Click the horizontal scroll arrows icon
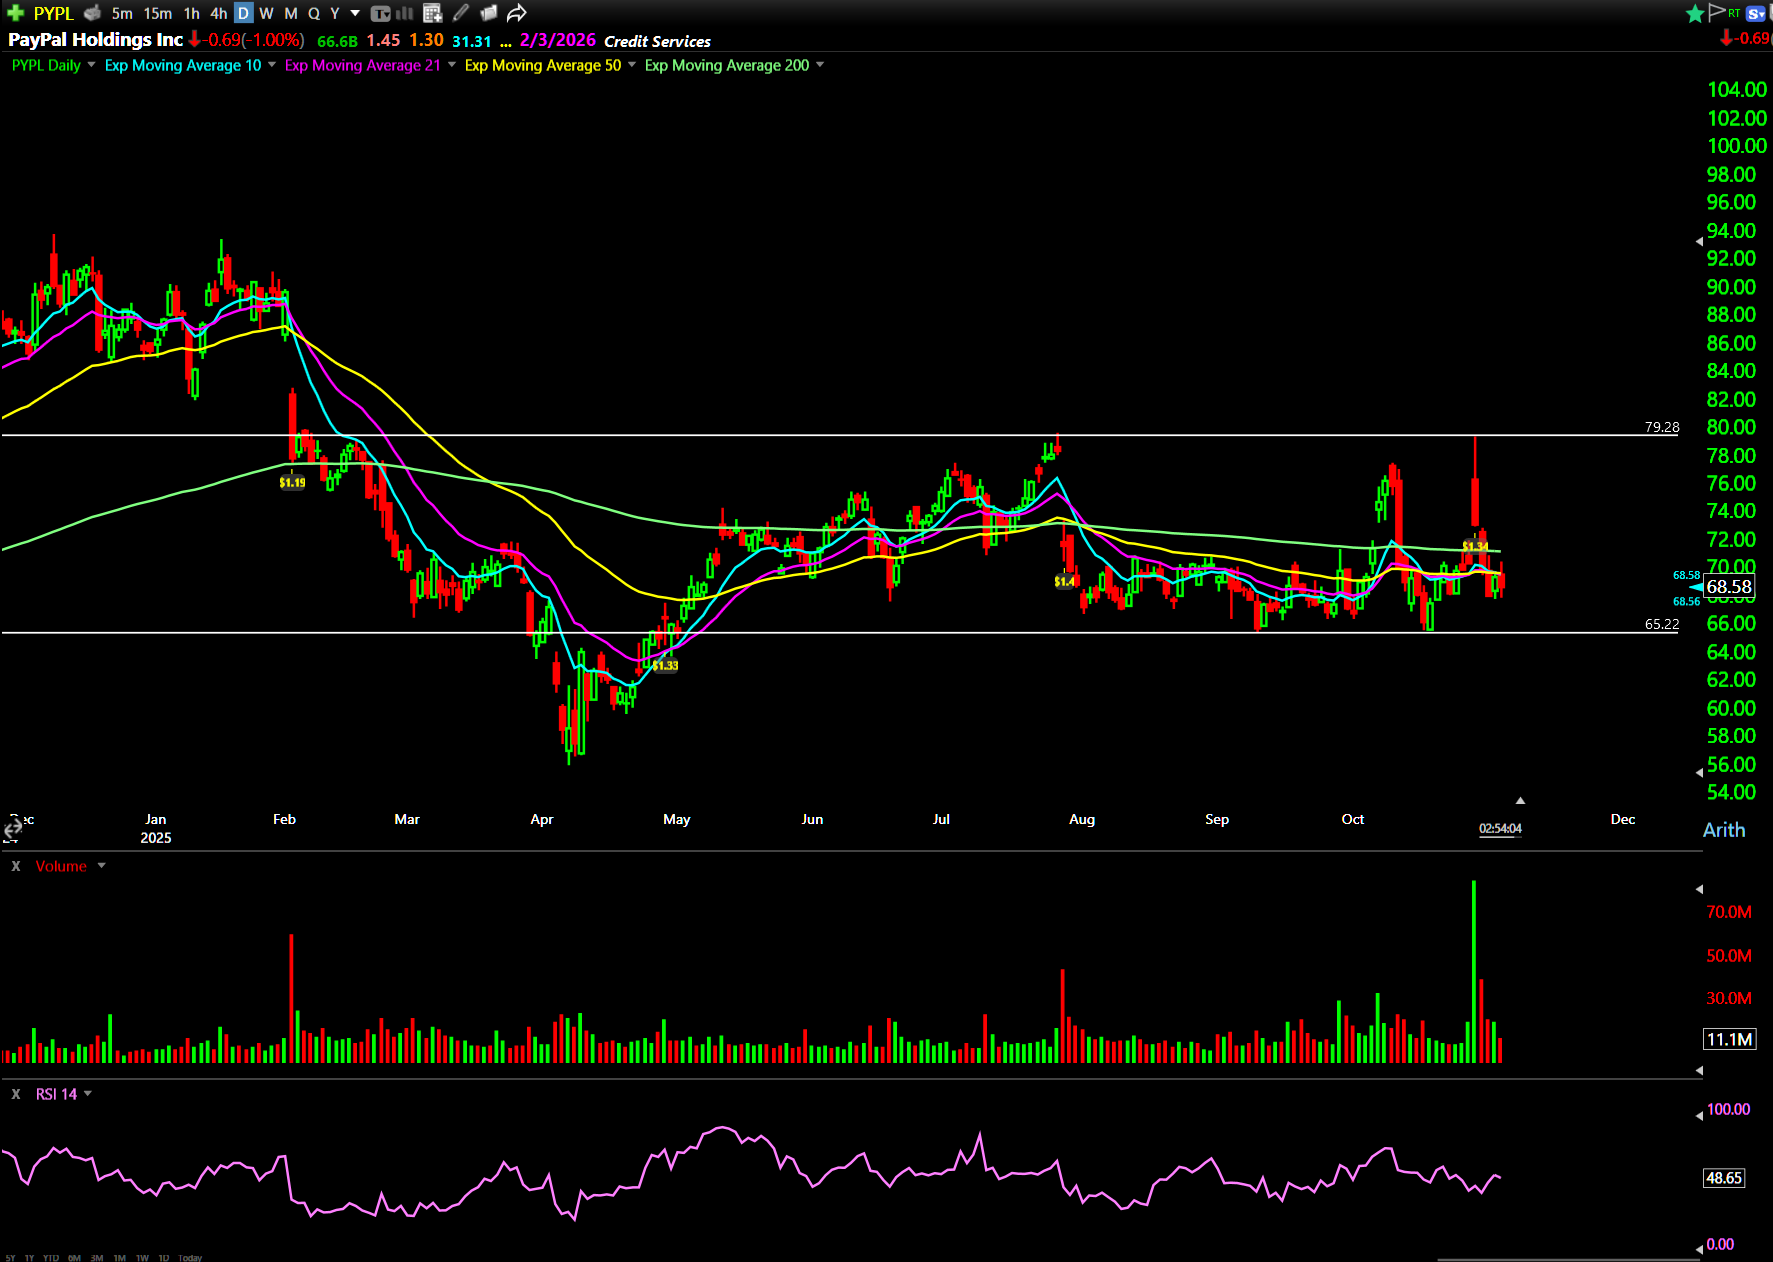Screen dimensions: 1773x1262 click(12, 829)
